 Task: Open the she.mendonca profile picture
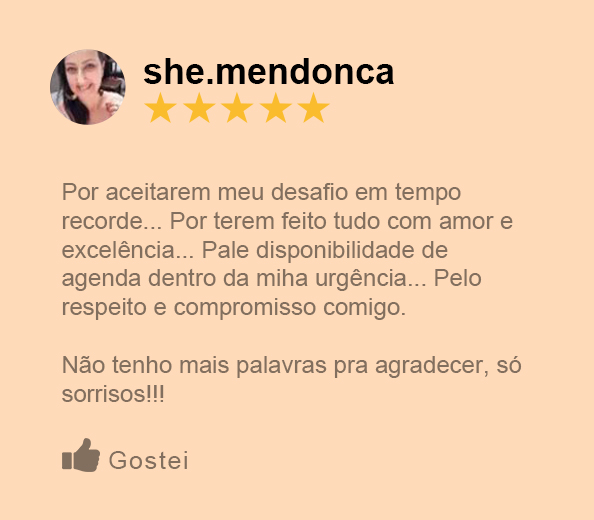click(x=88, y=87)
